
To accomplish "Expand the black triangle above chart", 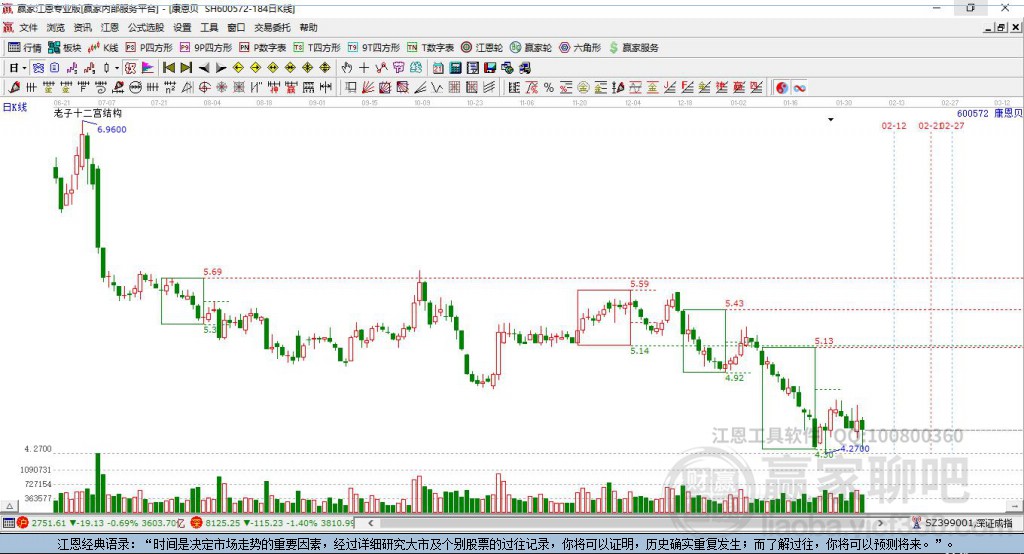I will click(831, 120).
